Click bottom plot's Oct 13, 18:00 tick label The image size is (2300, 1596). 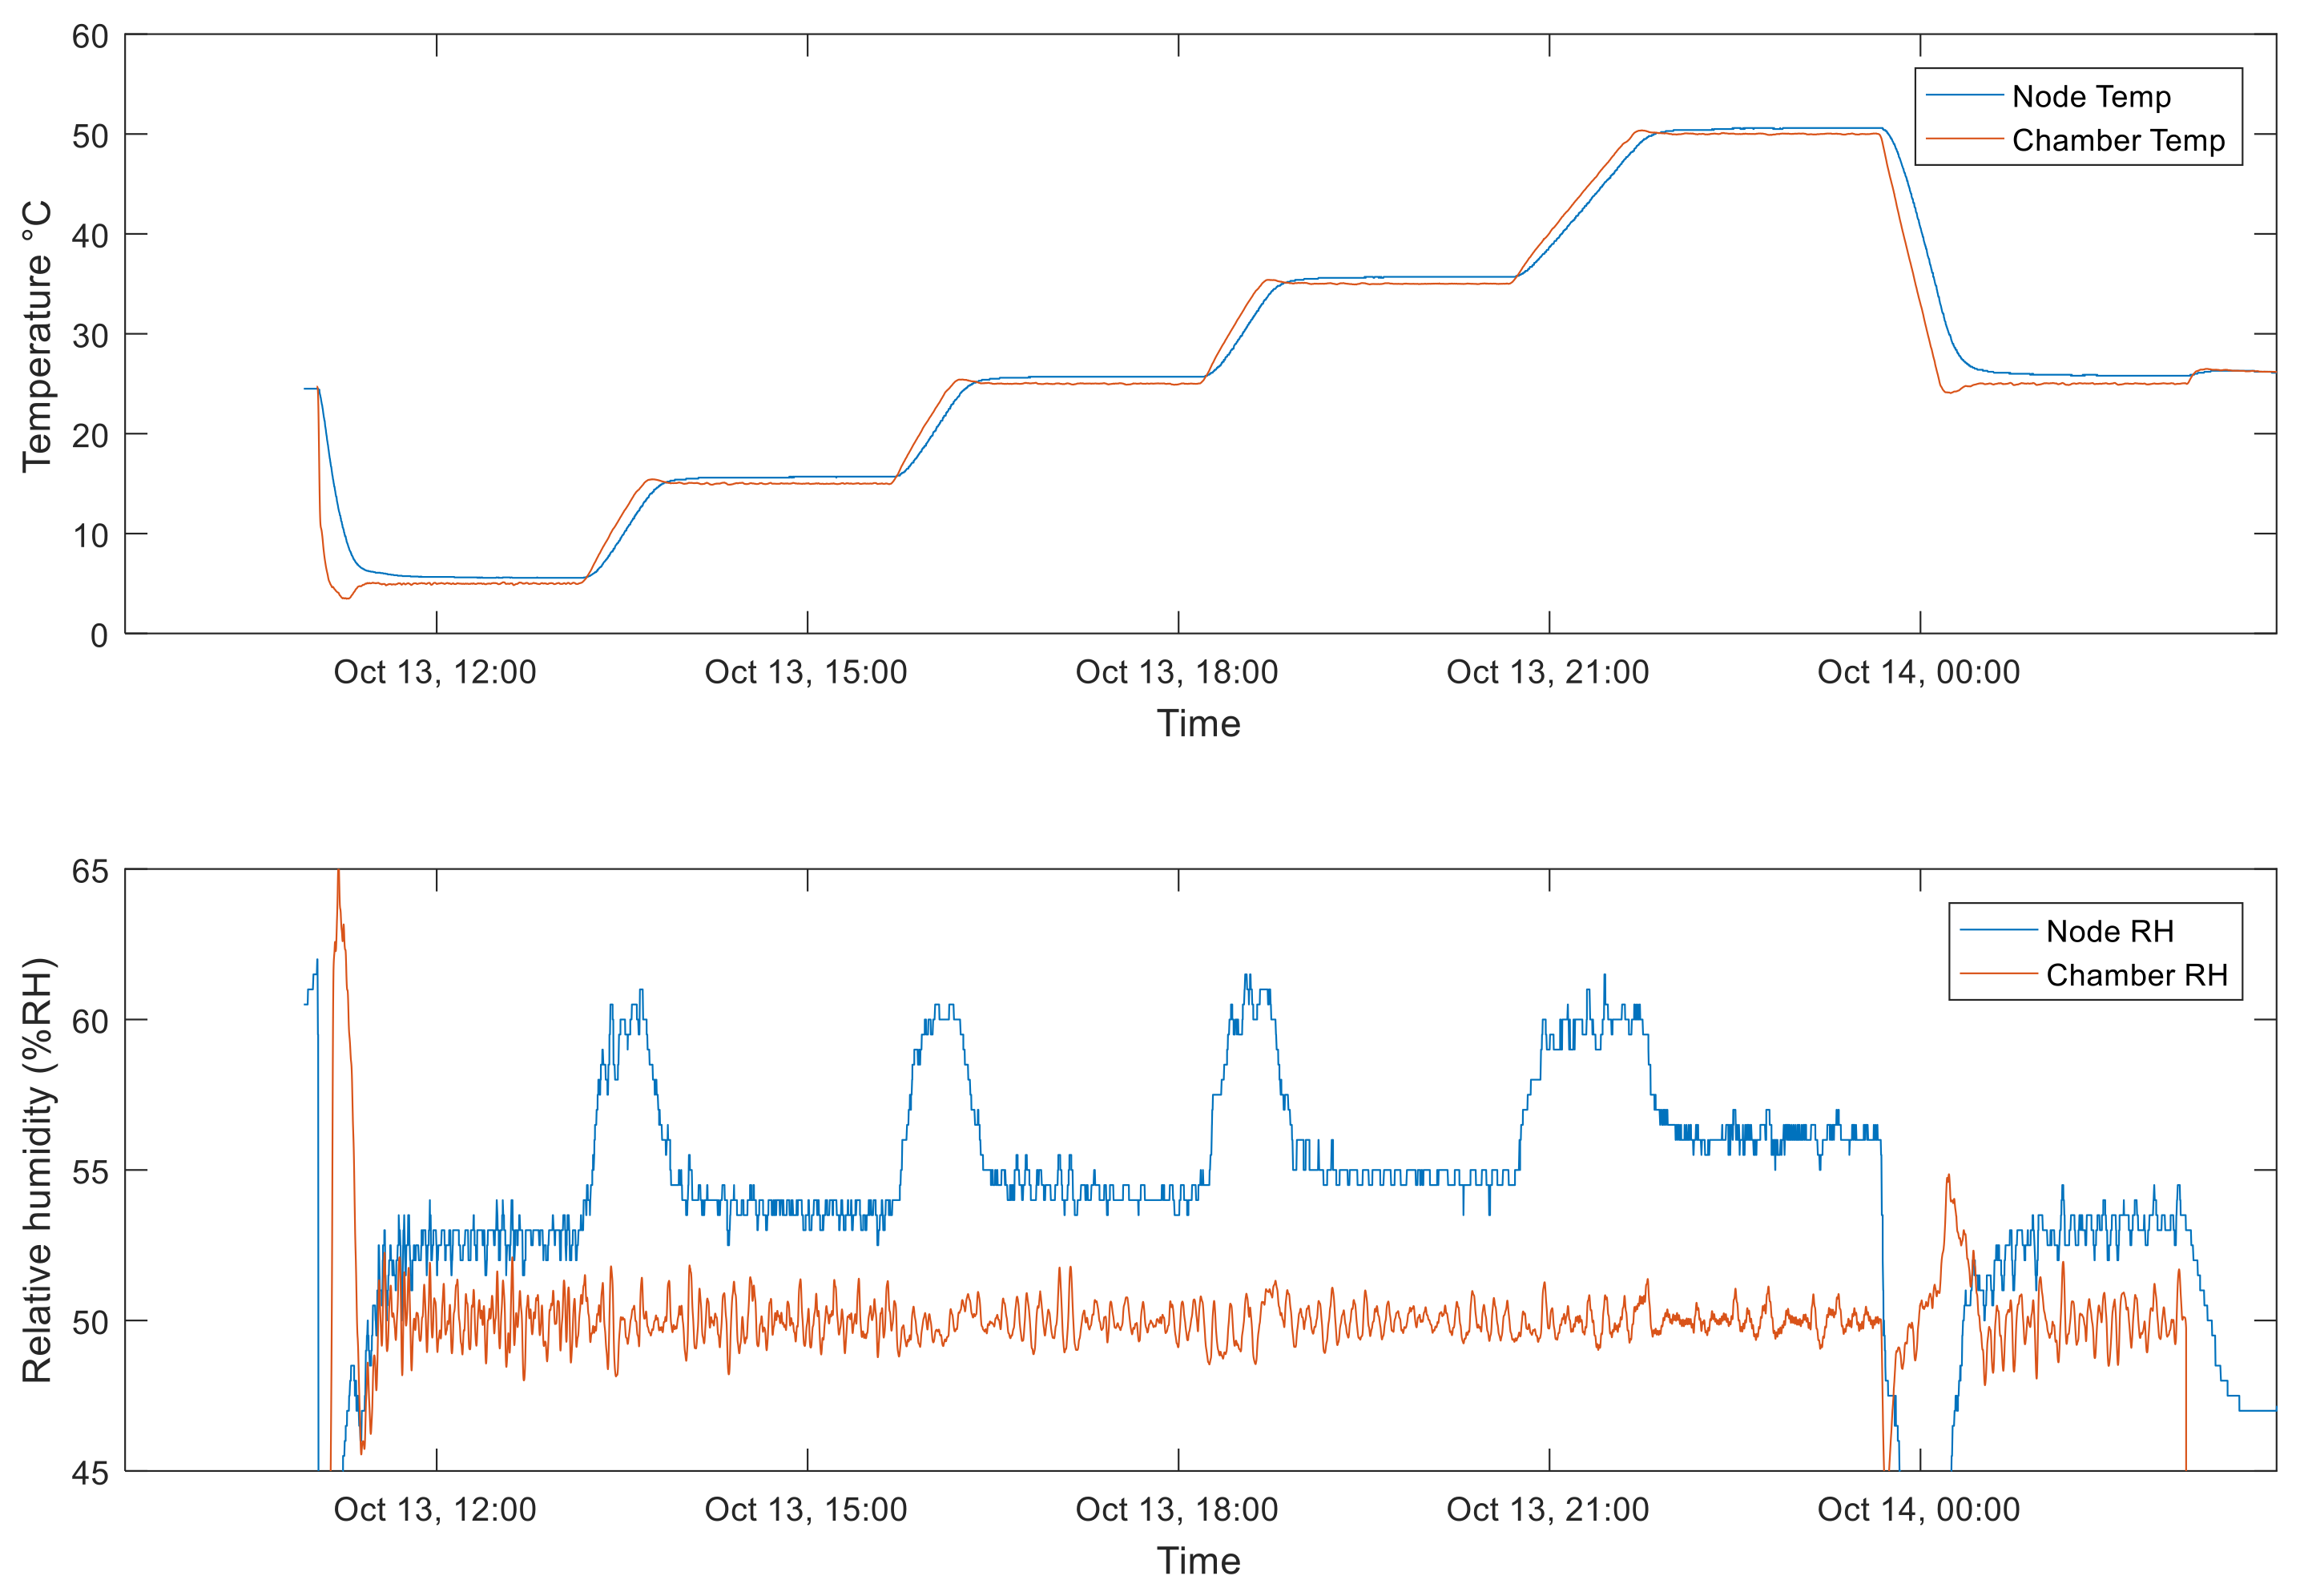[1176, 1509]
